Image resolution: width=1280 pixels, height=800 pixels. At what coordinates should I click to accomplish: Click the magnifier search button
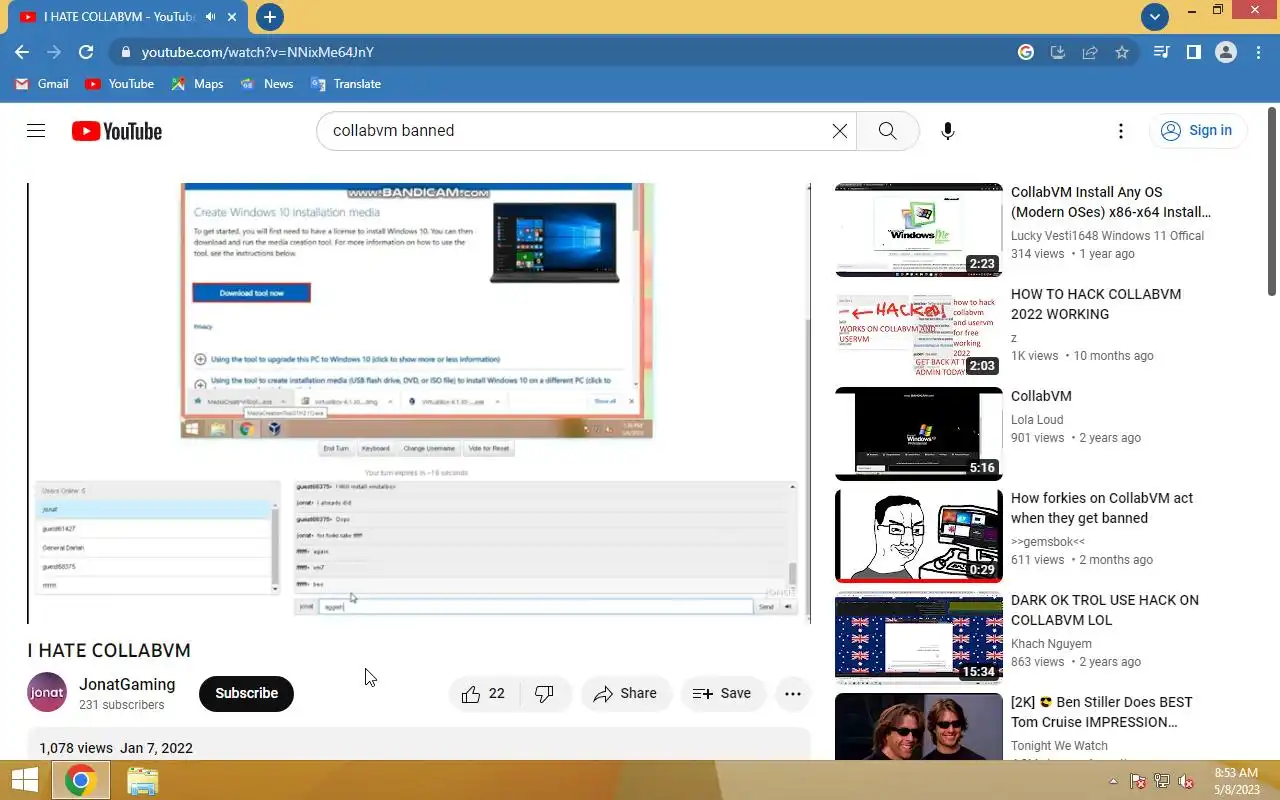pyautogui.click(x=887, y=131)
